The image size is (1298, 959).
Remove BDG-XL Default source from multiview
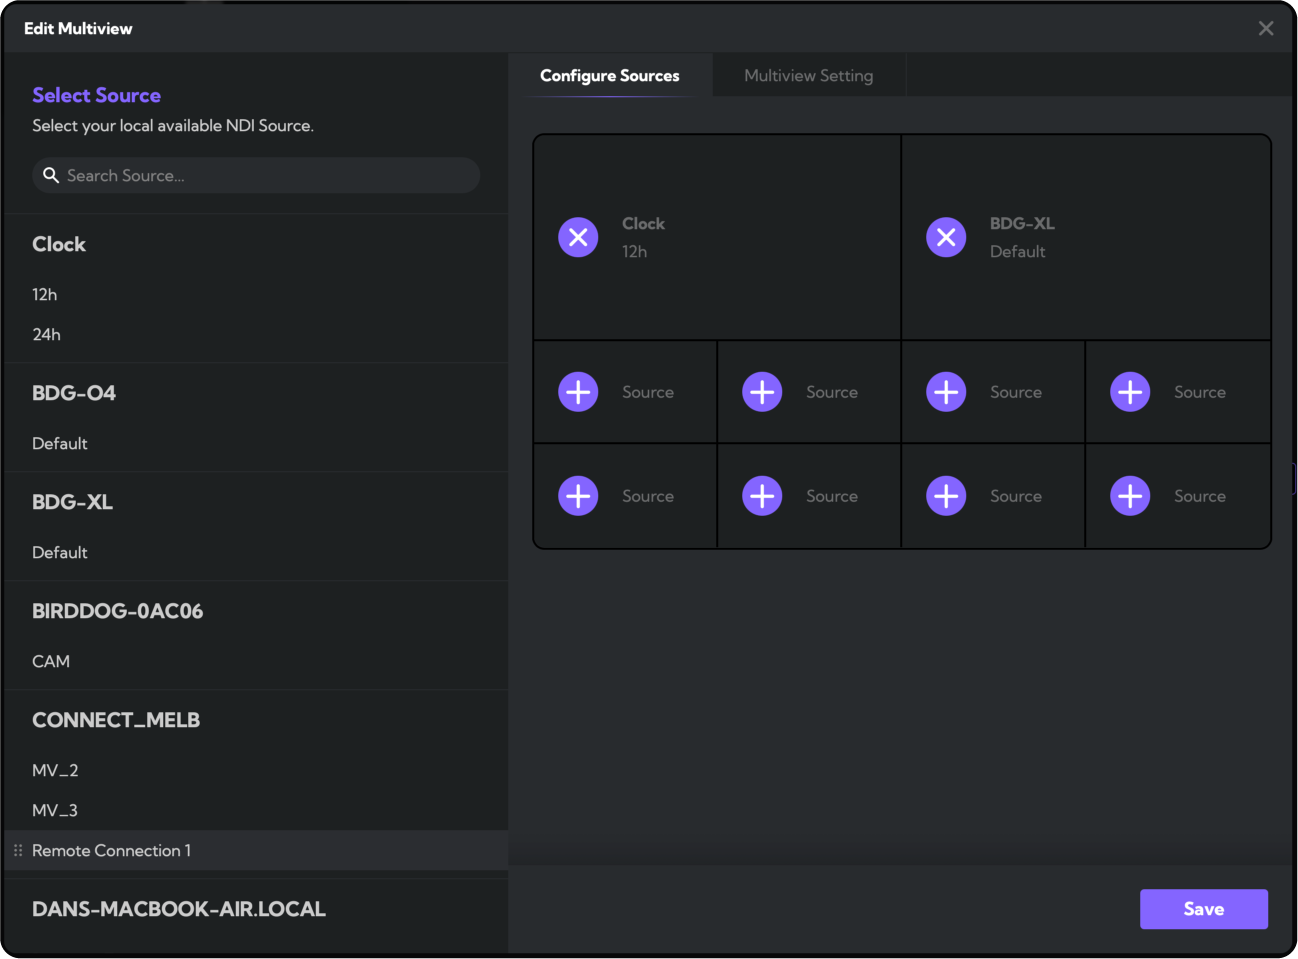[x=946, y=238]
